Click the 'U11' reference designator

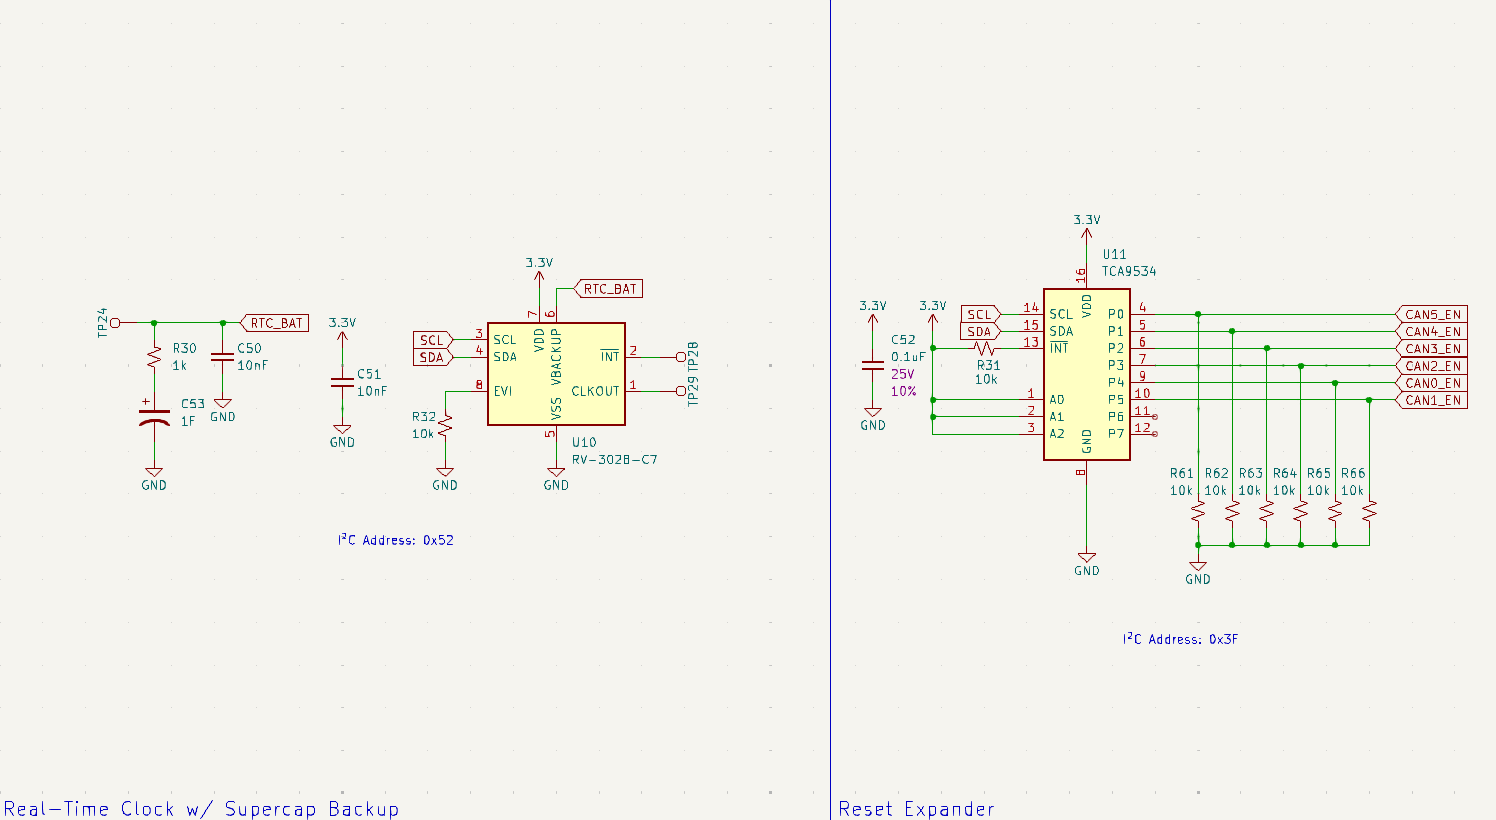point(1115,254)
